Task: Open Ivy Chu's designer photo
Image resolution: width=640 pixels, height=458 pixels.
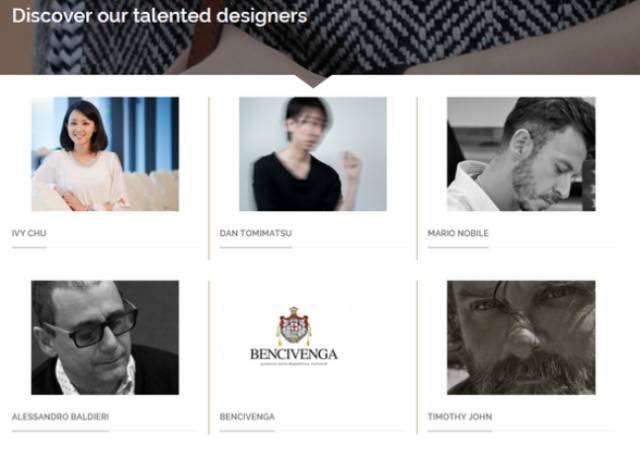Action: [105, 154]
